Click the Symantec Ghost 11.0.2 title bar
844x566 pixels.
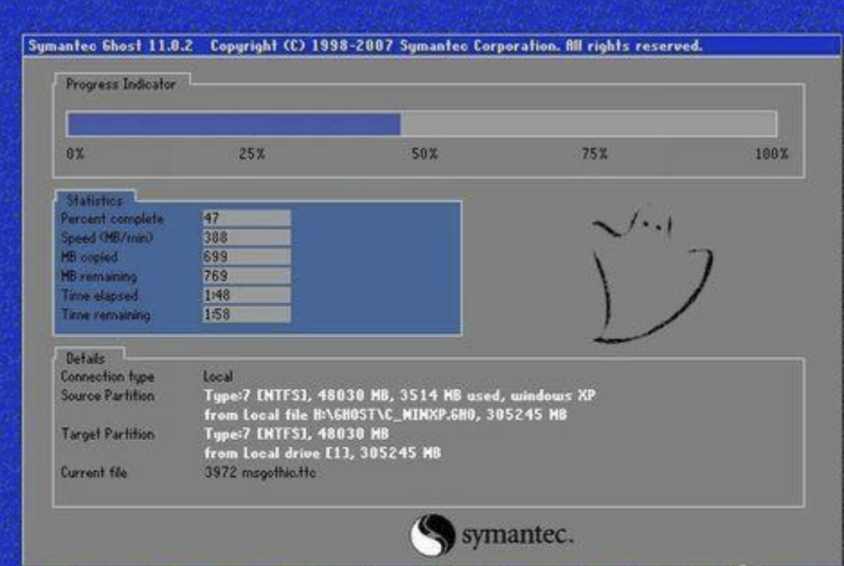pos(365,46)
